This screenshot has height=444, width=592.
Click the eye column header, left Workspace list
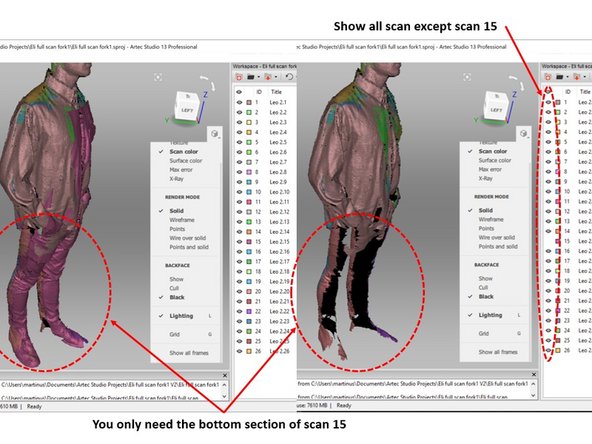(x=239, y=92)
